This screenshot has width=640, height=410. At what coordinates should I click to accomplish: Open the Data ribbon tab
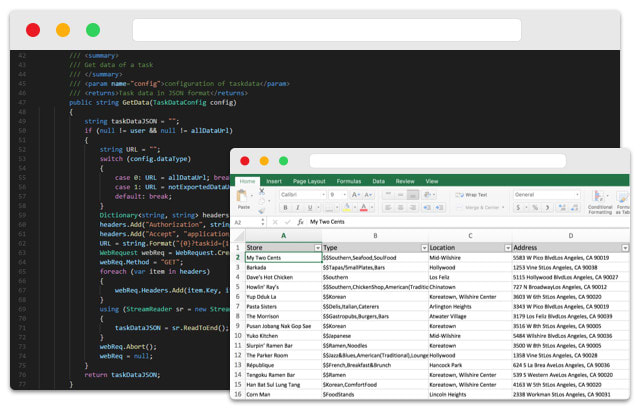[378, 182]
